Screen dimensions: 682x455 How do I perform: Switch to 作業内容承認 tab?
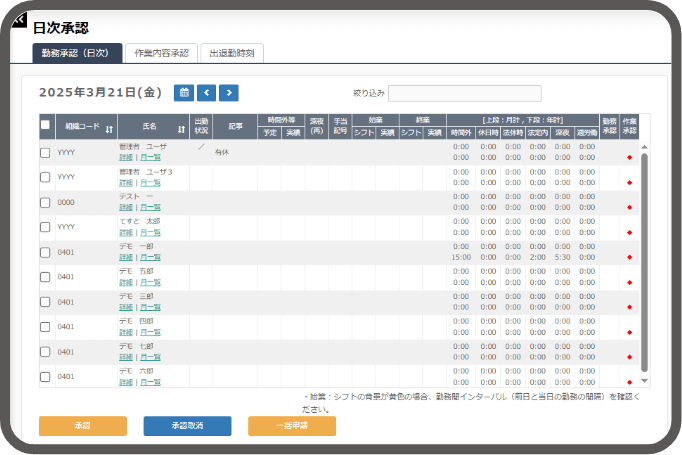coord(161,53)
